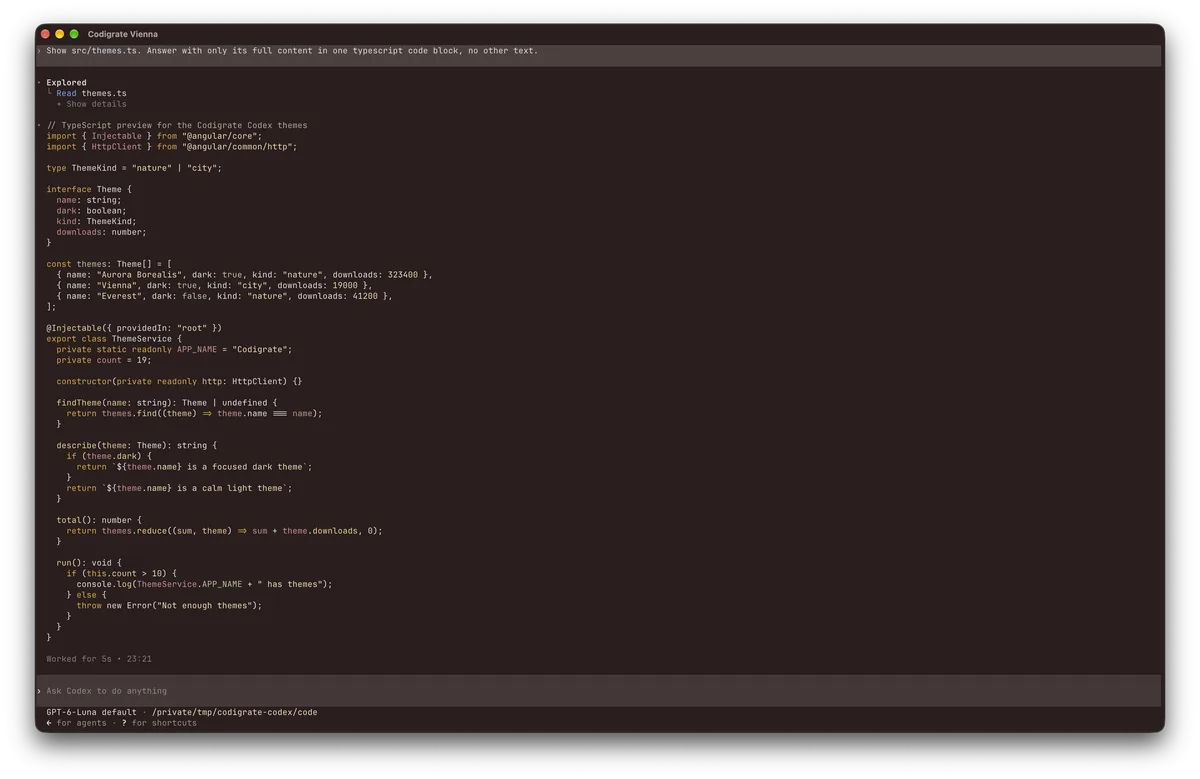Click the 'describe(theme: Theme): string {' line
The image size is (1200, 779).
tap(137, 446)
